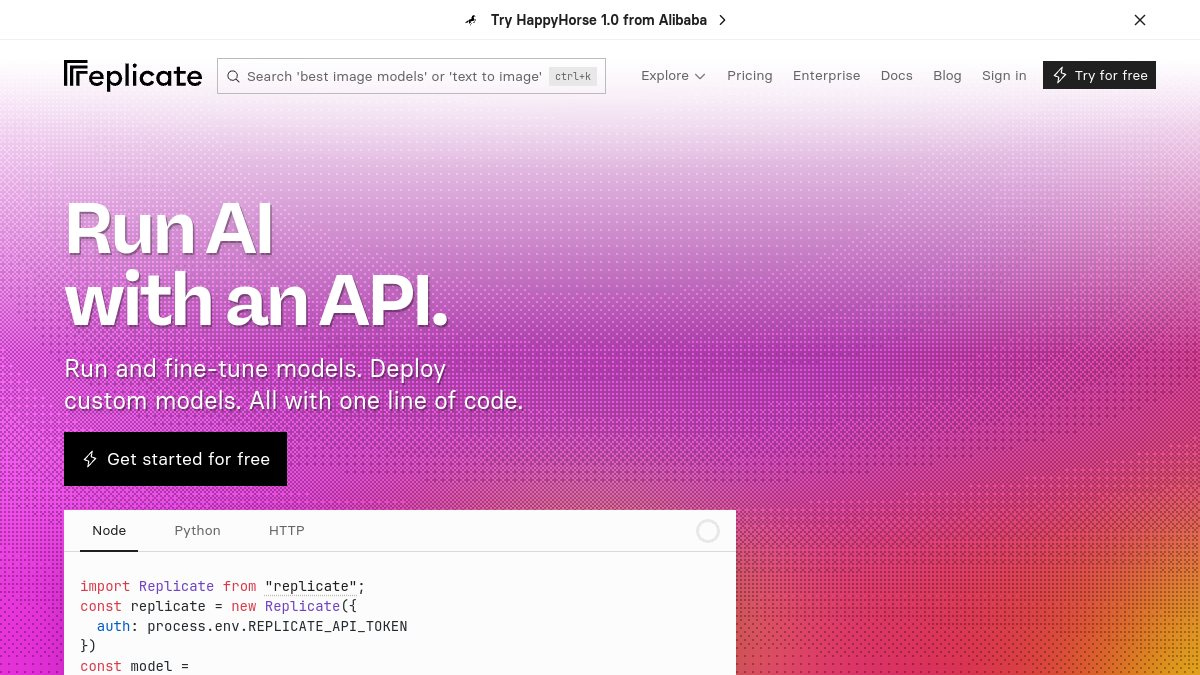The width and height of the screenshot is (1200, 675).
Task: Click the "const replicate = new Replicate" line
Action: pos(218,606)
